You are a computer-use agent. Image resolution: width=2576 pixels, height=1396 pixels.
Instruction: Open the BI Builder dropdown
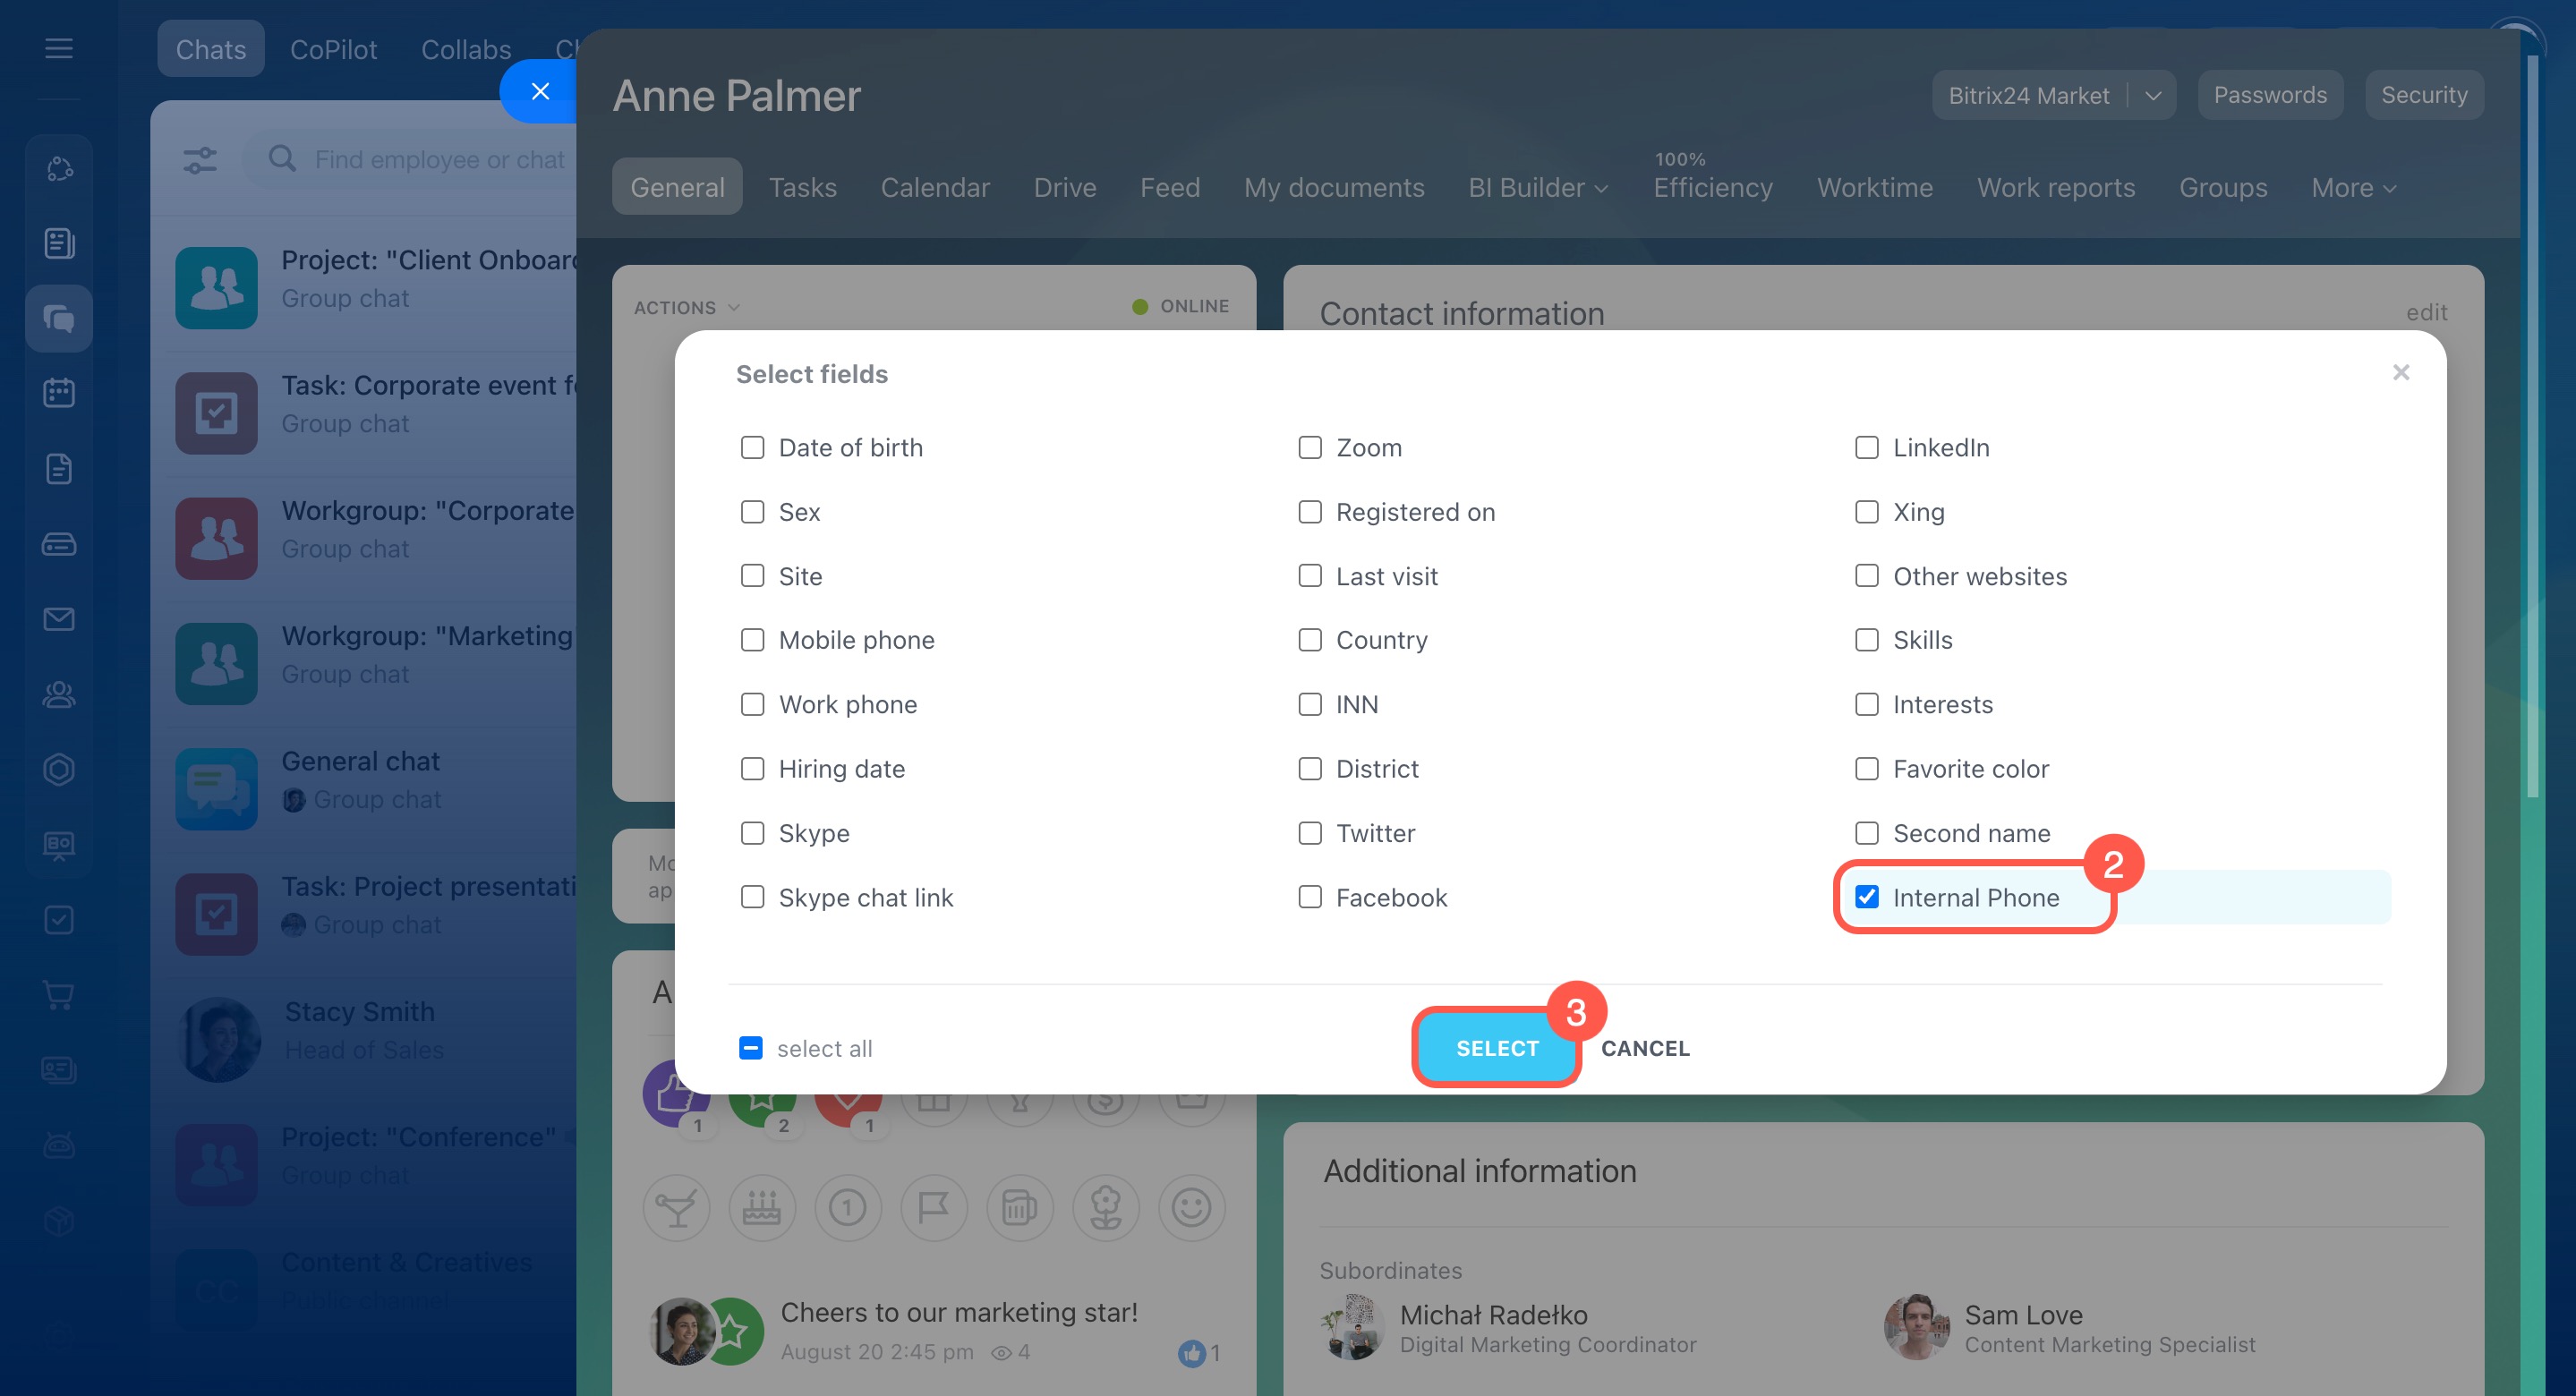point(1538,188)
